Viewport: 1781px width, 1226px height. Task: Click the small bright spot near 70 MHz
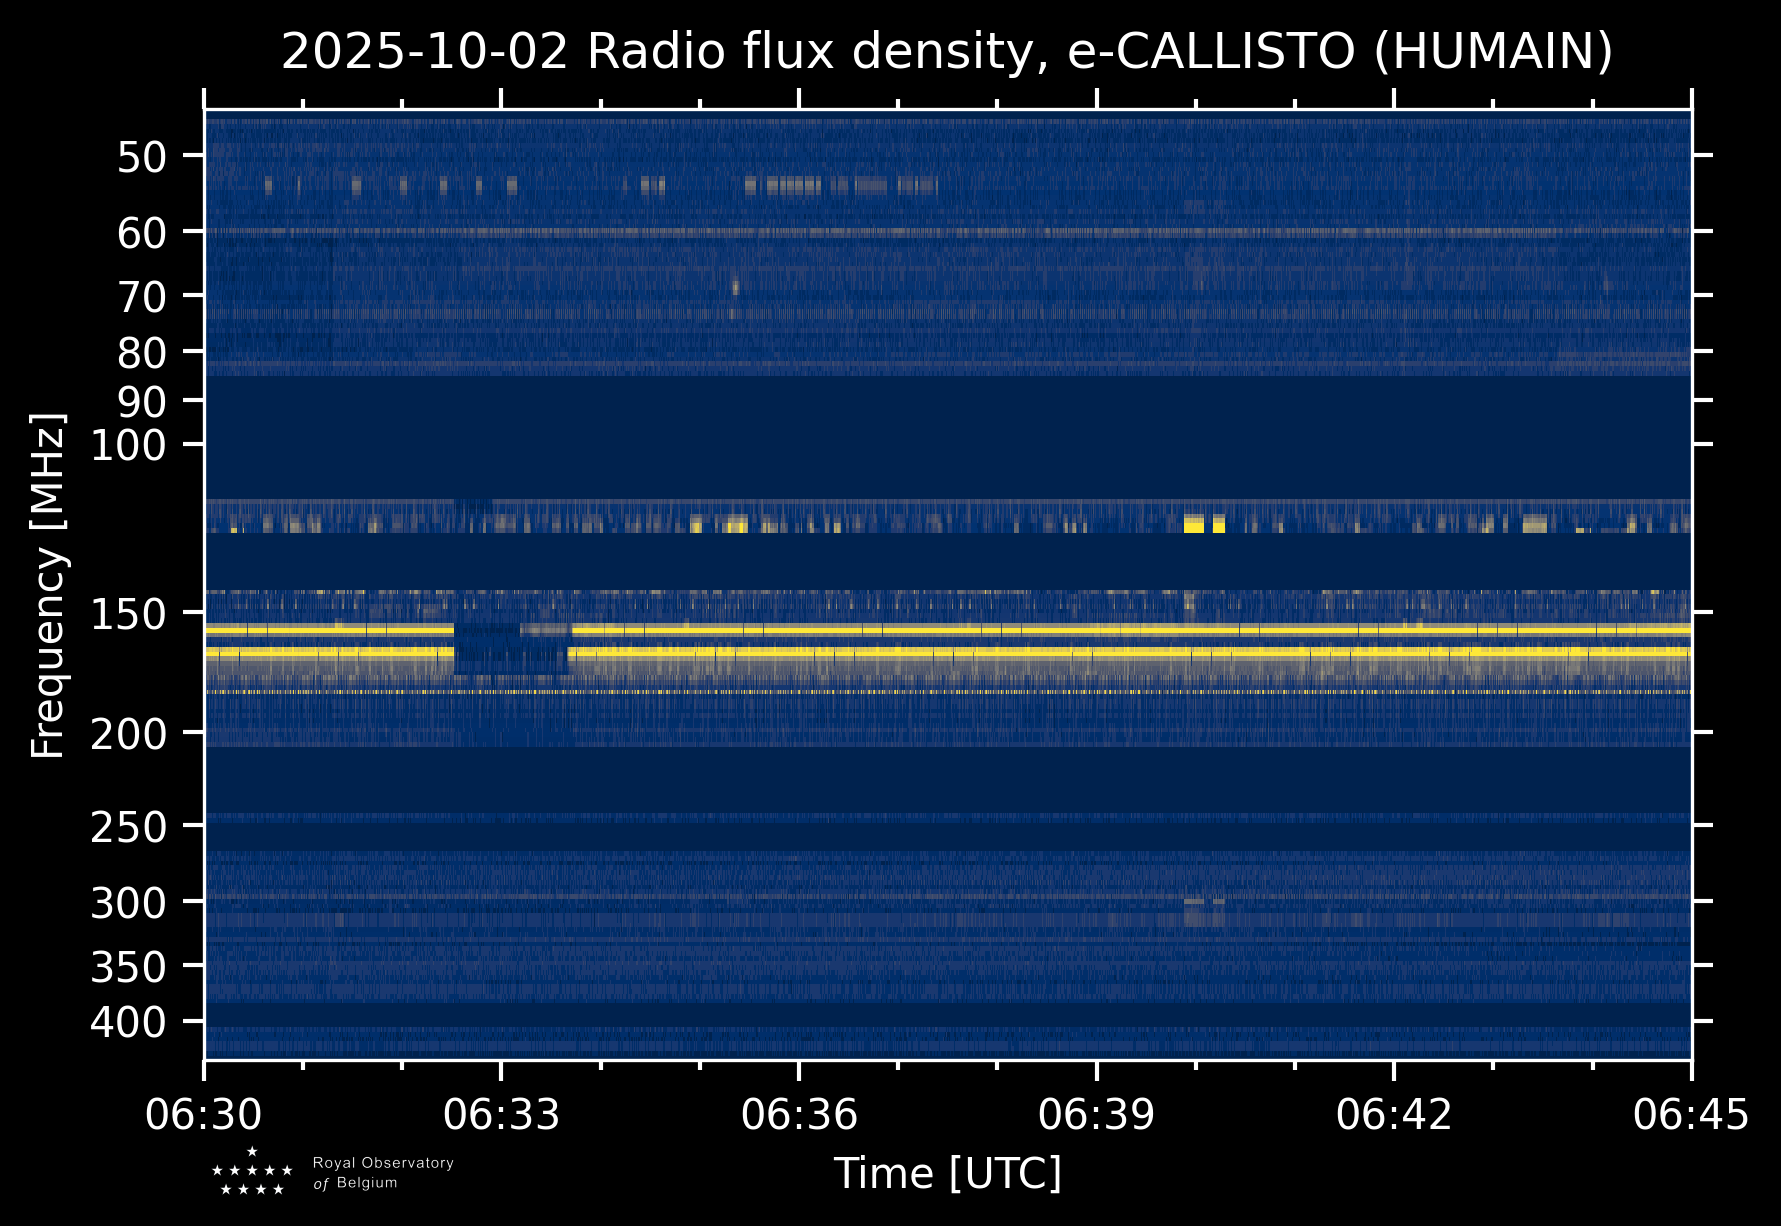click(x=735, y=287)
